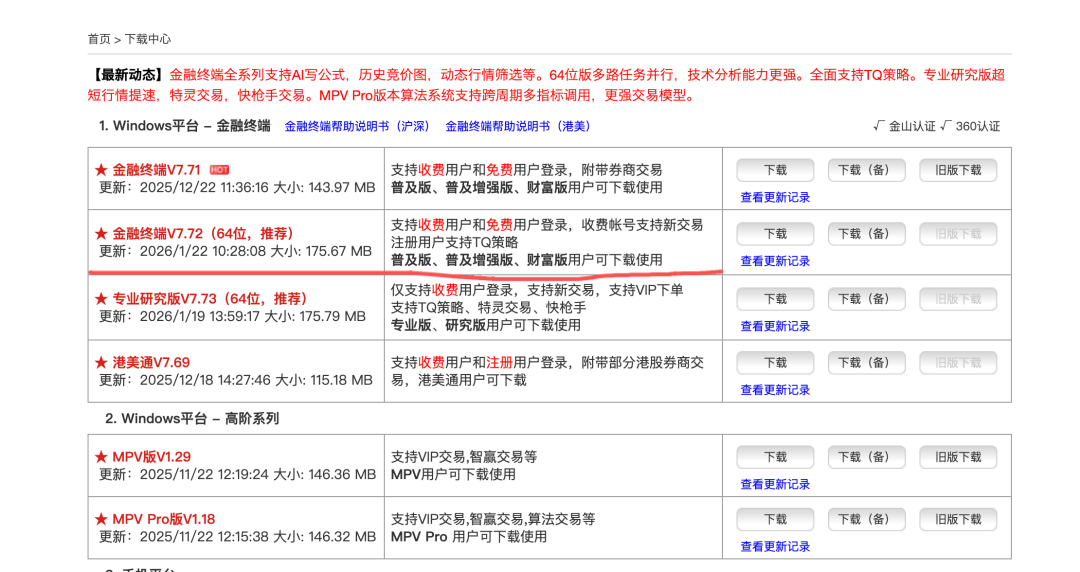Click 金融终端V7.72（64位，推荐）title
This screenshot has width=1080, height=572.
tap(203, 234)
